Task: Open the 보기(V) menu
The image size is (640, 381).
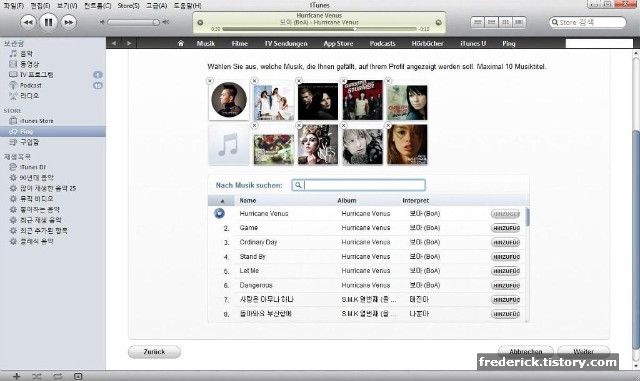Action: point(67,6)
